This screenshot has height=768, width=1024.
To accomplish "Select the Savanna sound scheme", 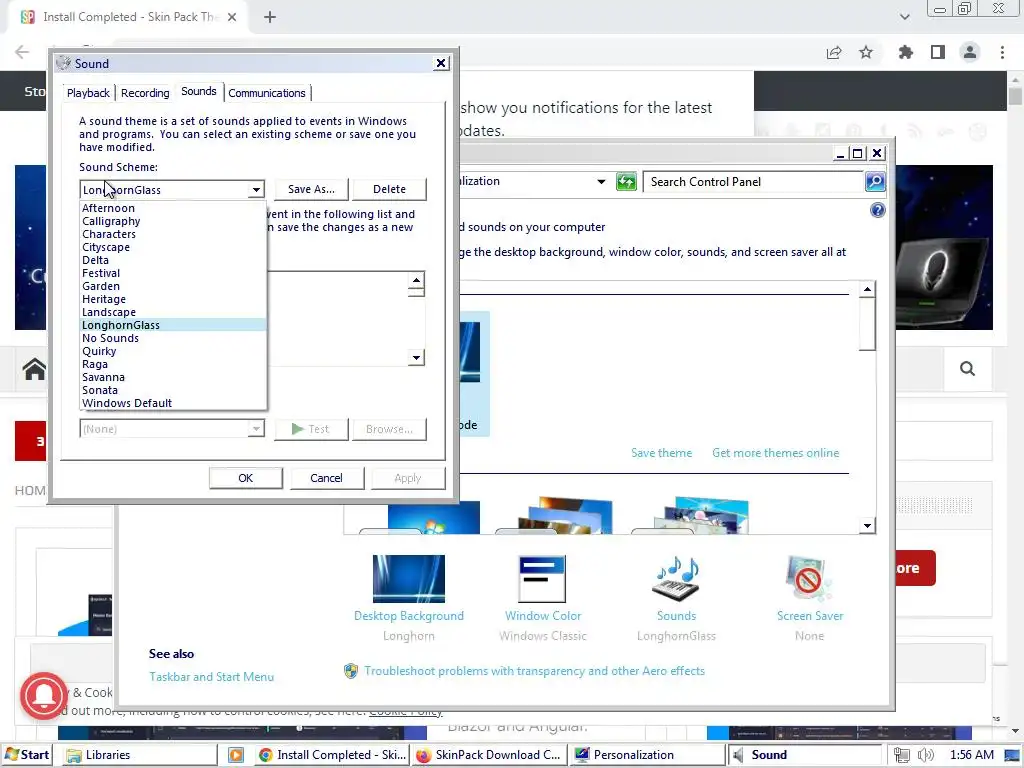I will (173, 377).
